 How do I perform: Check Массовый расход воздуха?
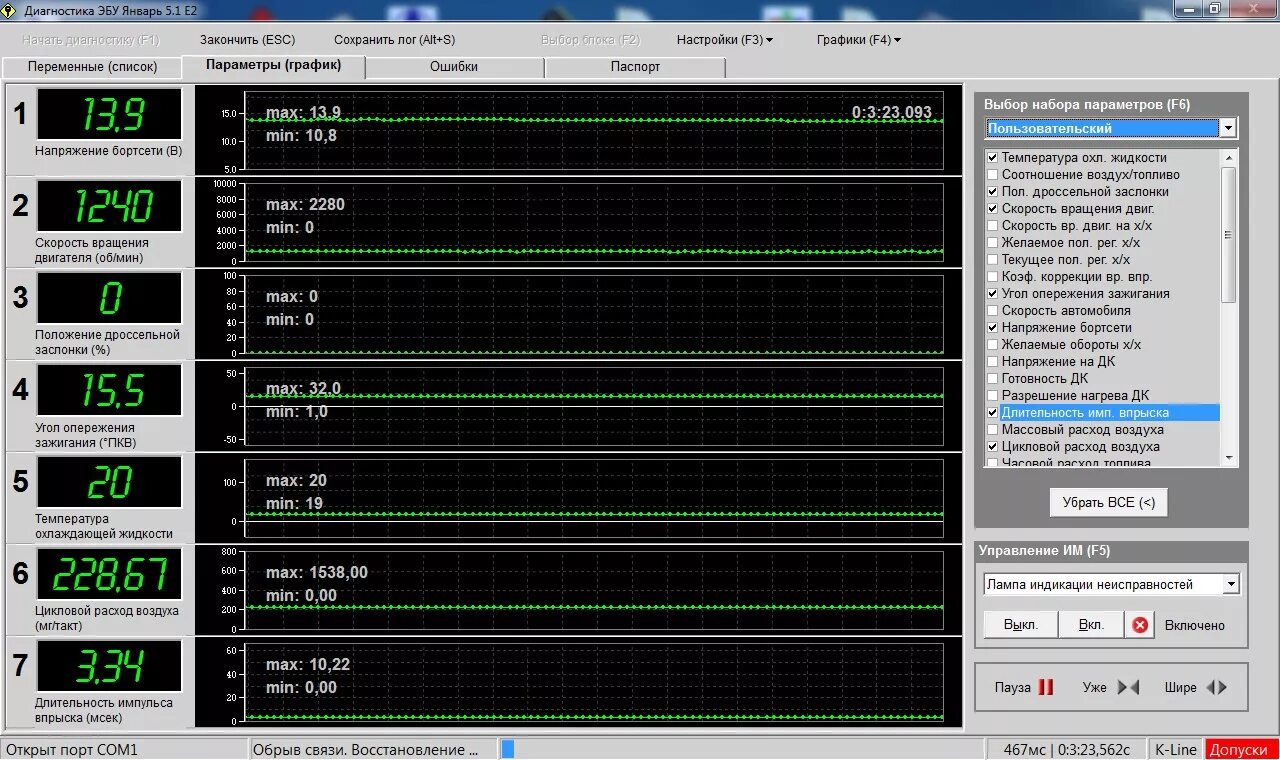pos(993,430)
